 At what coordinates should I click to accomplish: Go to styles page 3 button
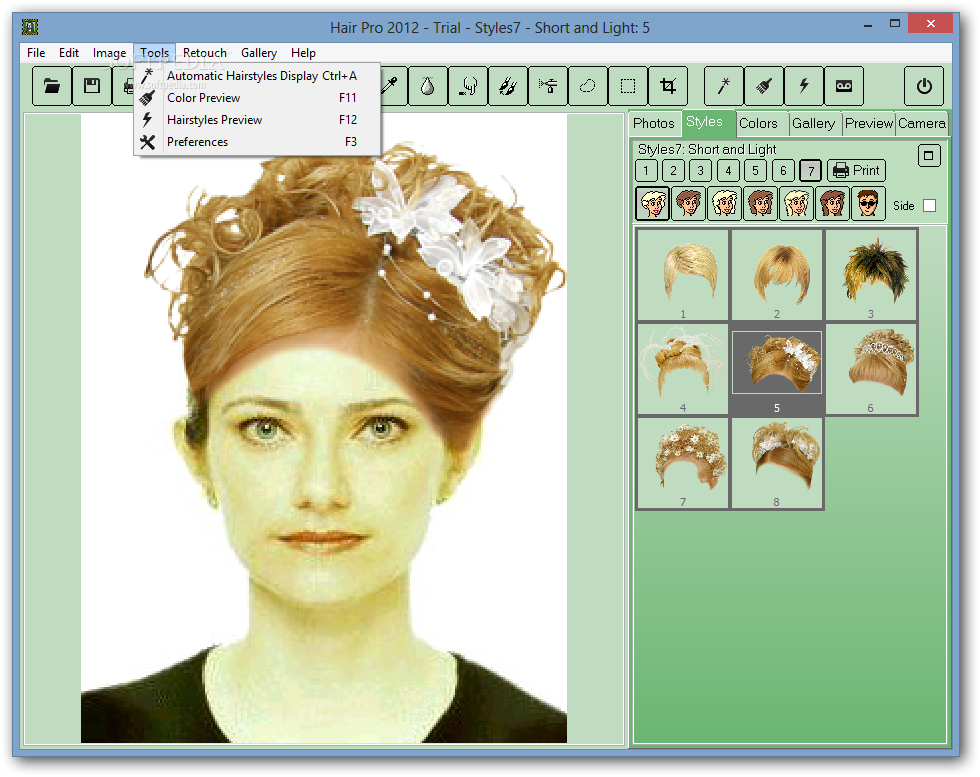[x=701, y=171]
